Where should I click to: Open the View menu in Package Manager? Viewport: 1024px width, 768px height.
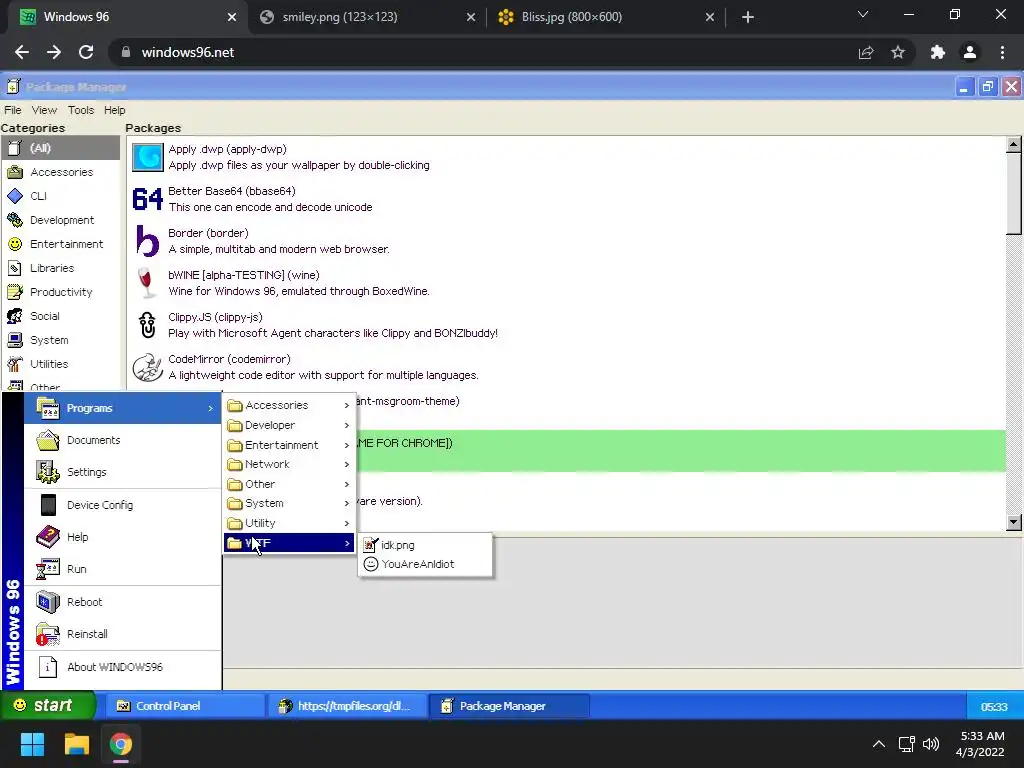(44, 110)
